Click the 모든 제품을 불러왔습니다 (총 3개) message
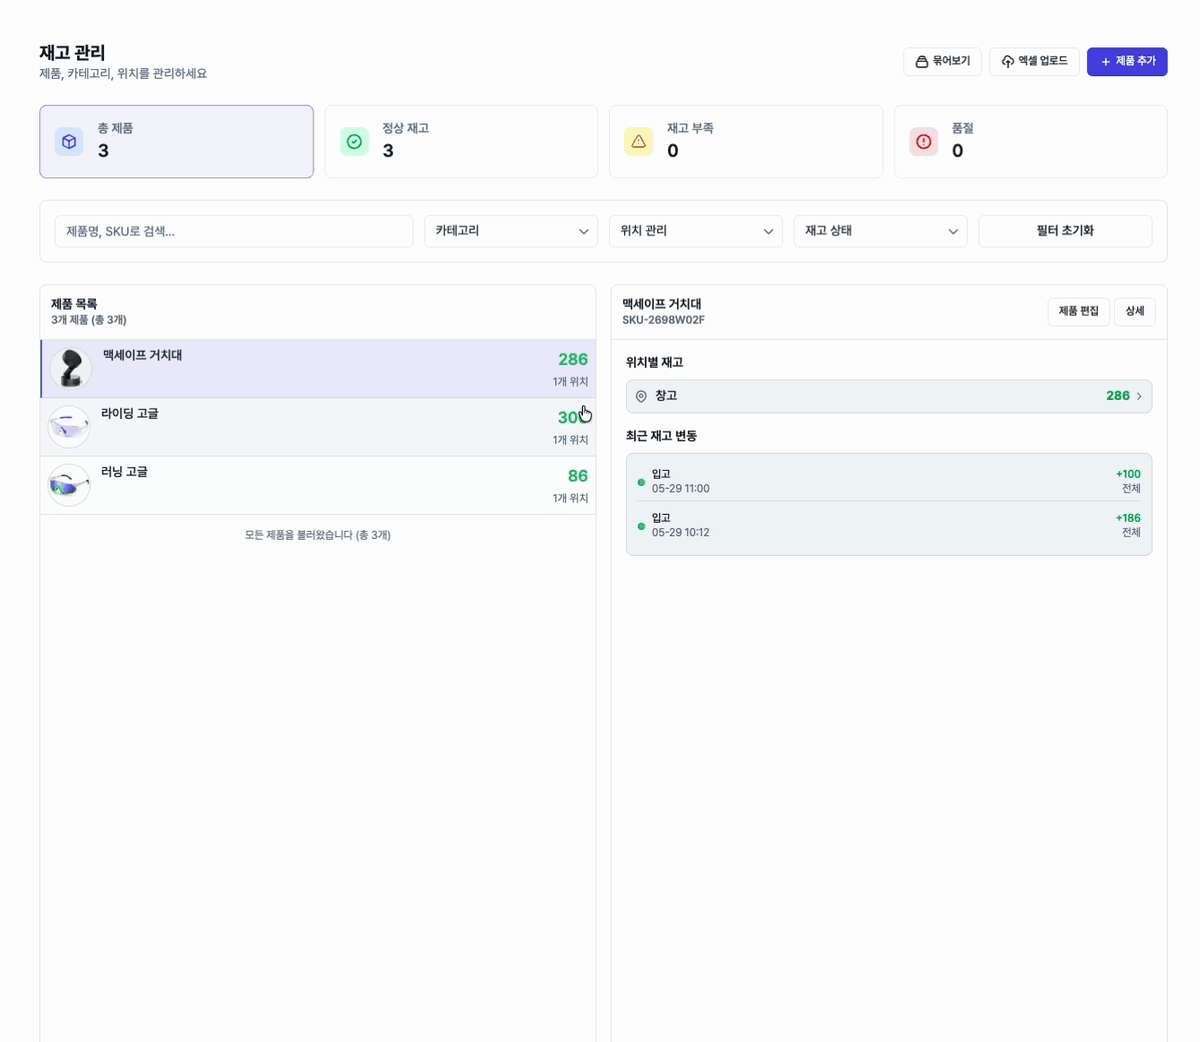Viewport: 1200px width, 1042px height. coord(318,535)
